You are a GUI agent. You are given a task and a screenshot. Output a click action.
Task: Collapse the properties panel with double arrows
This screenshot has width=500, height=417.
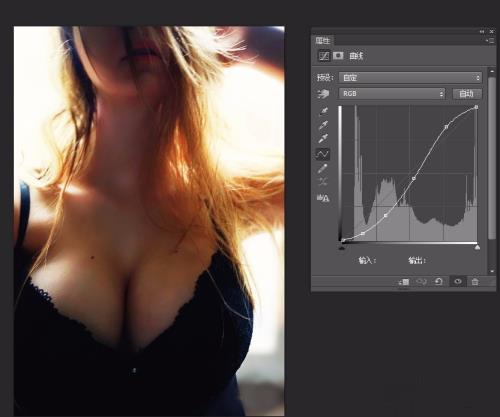click(482, 31)
